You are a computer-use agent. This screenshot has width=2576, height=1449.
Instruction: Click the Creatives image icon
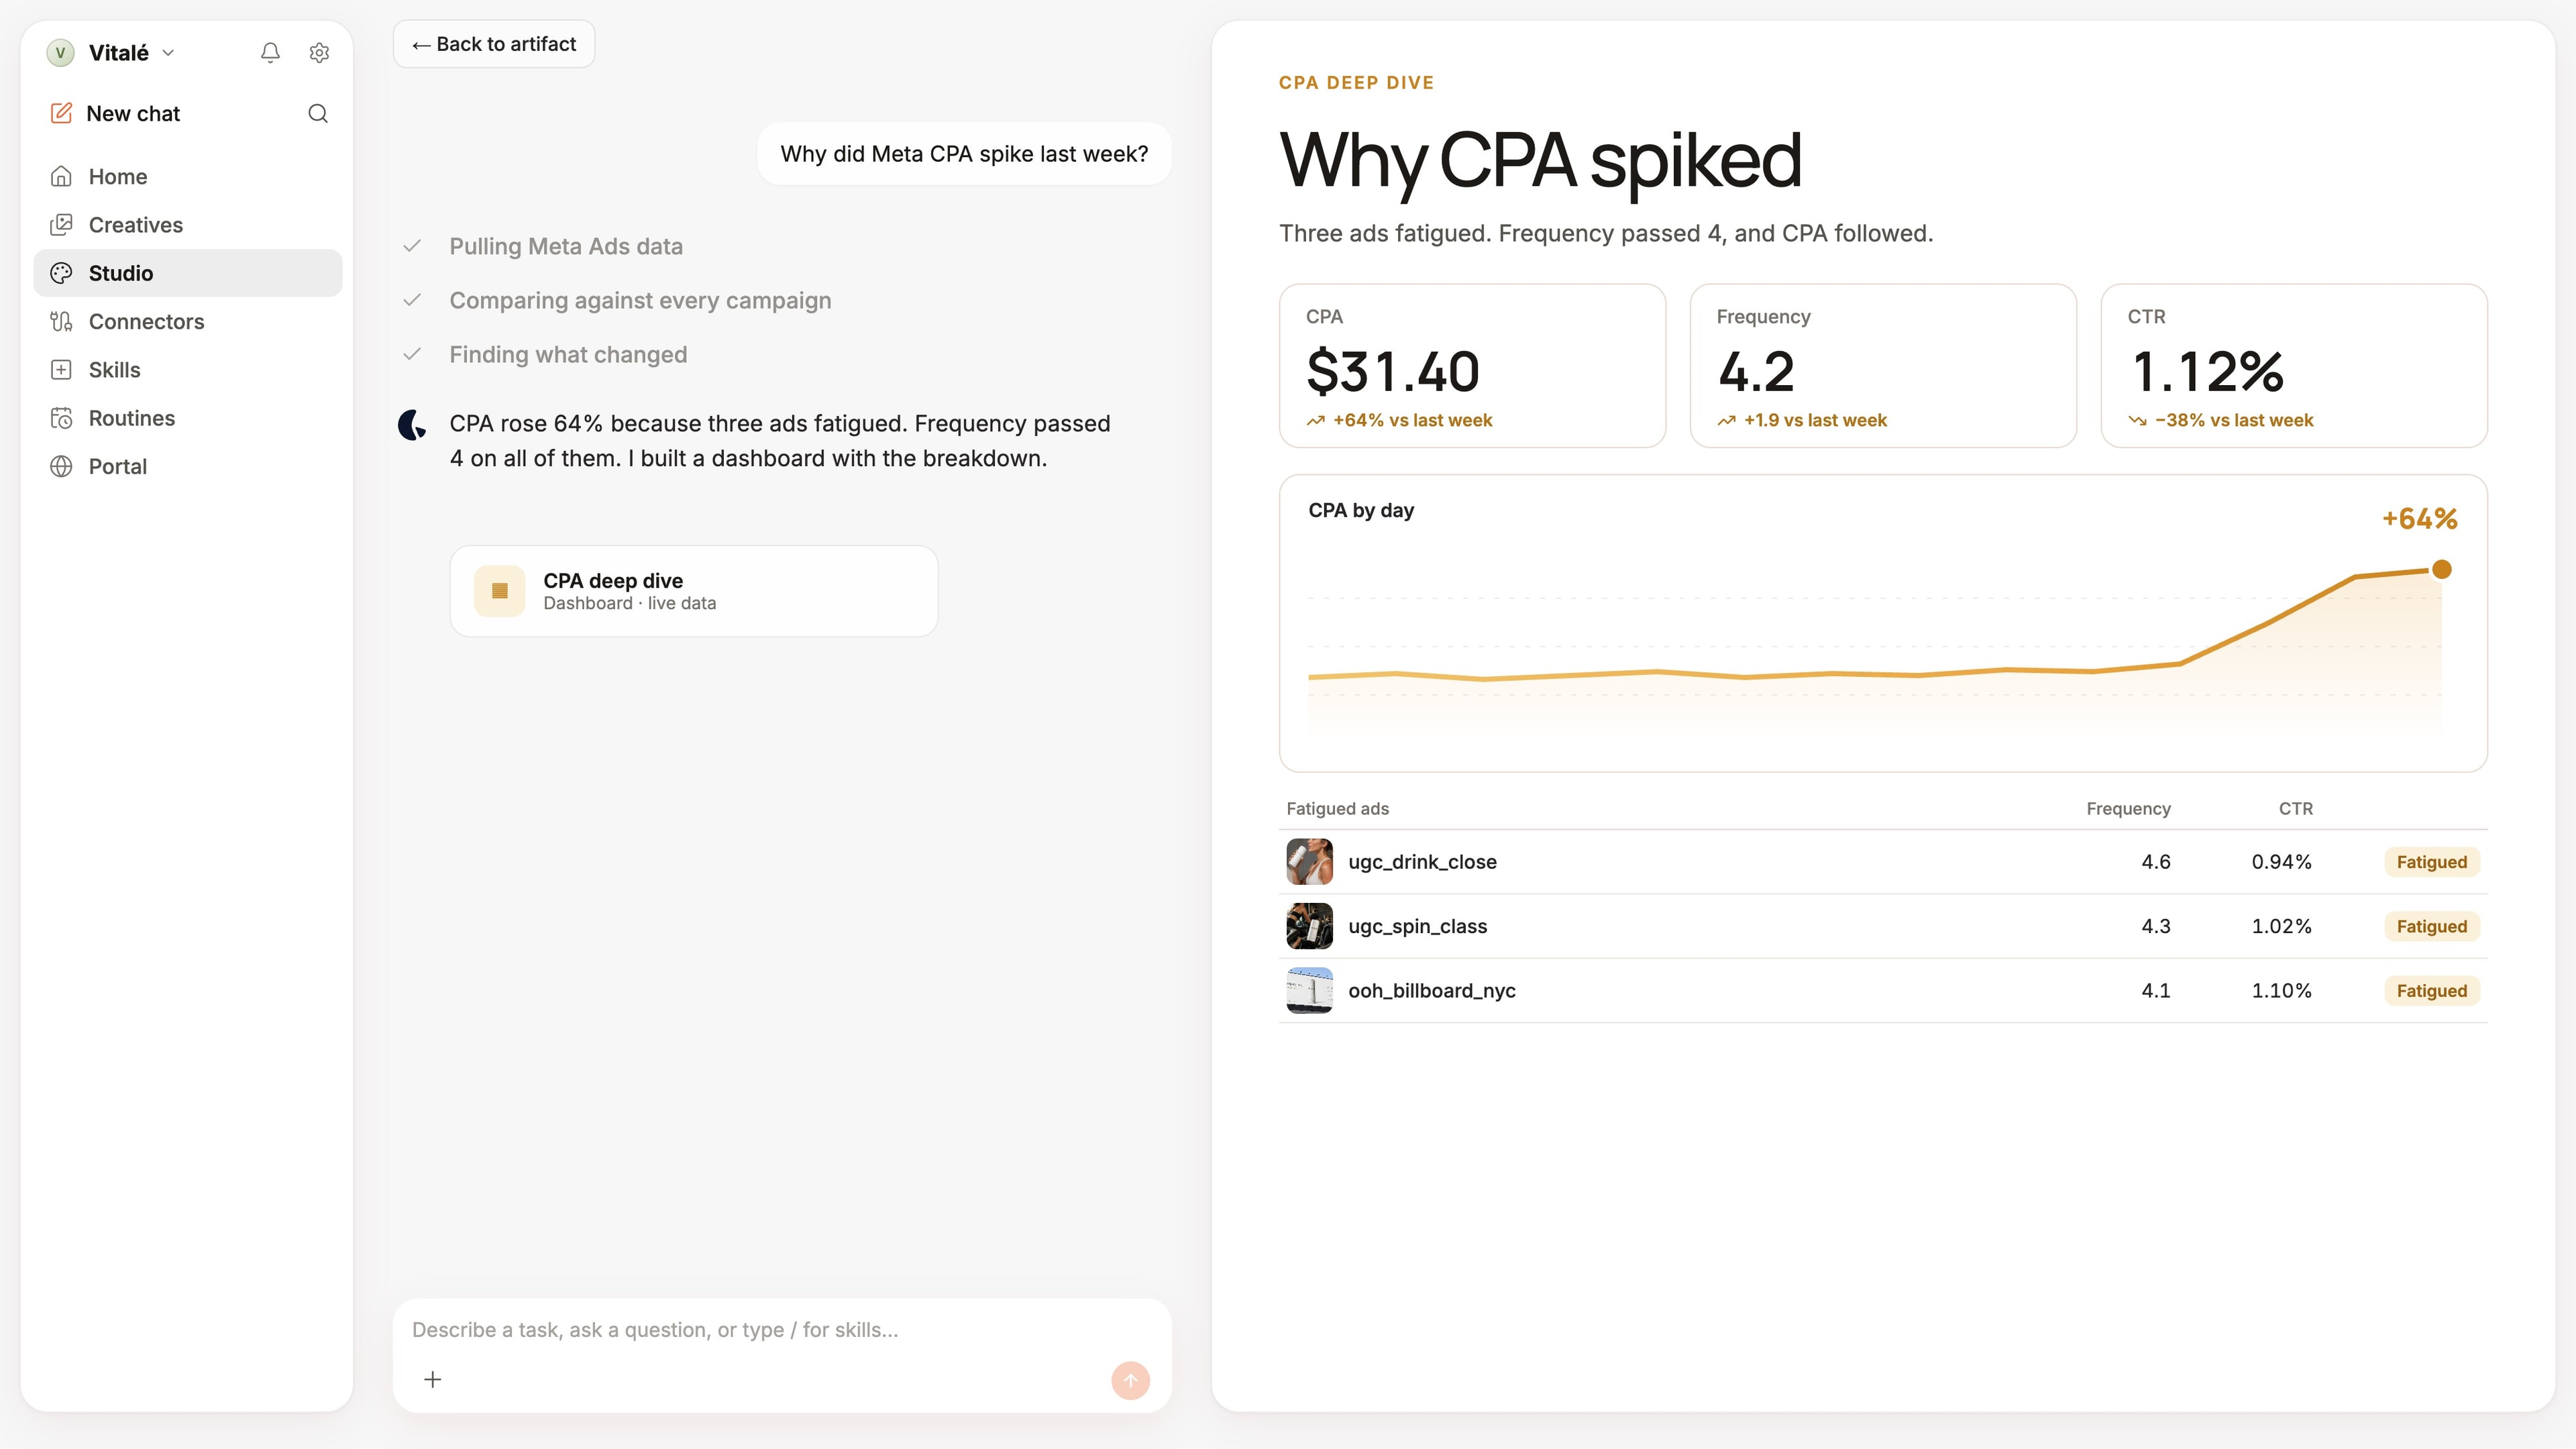click(x=61, y=225)
